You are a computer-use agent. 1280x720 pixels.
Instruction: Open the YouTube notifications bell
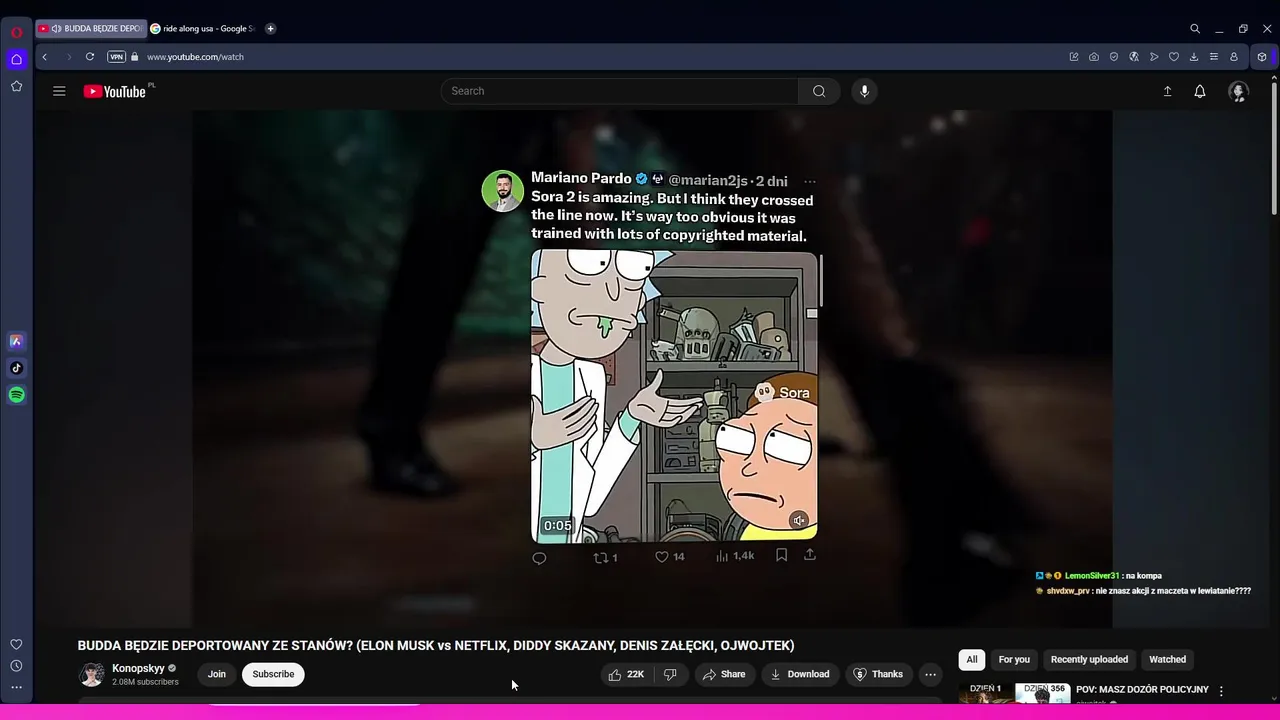tap(1200, 91)
